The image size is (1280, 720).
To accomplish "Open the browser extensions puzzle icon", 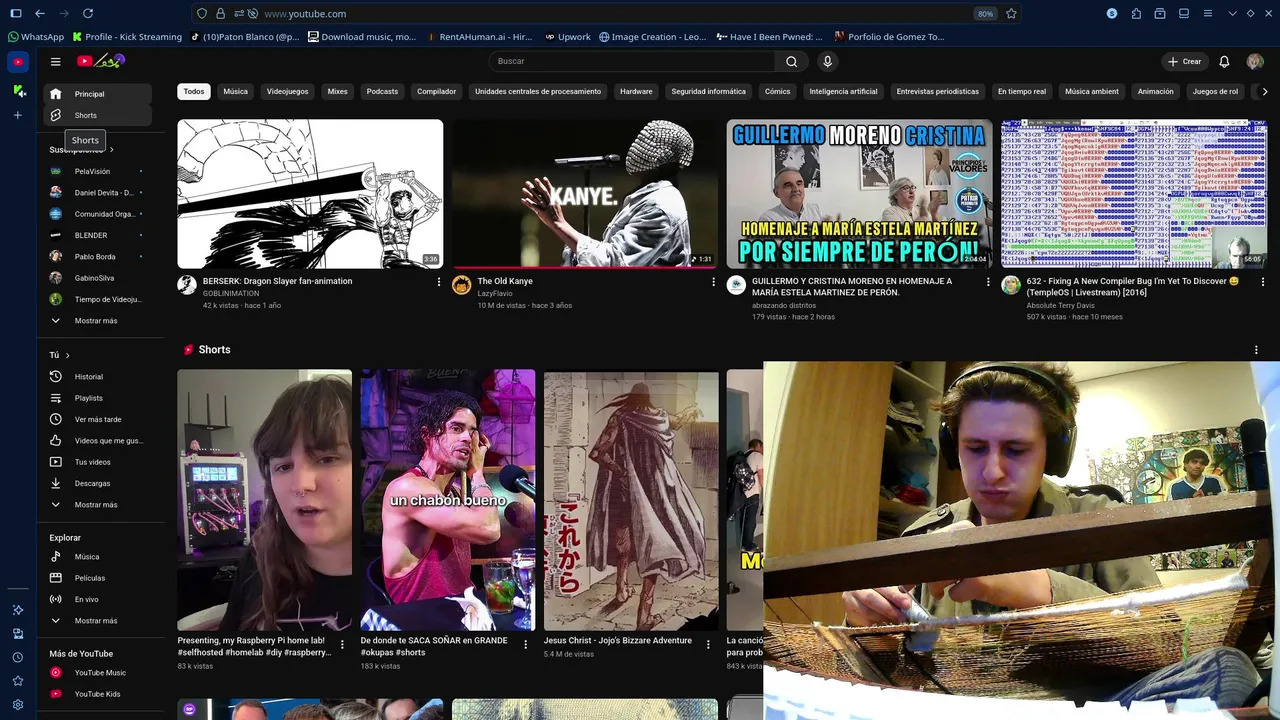I will pyautogui.click(x=1136, y=14).
